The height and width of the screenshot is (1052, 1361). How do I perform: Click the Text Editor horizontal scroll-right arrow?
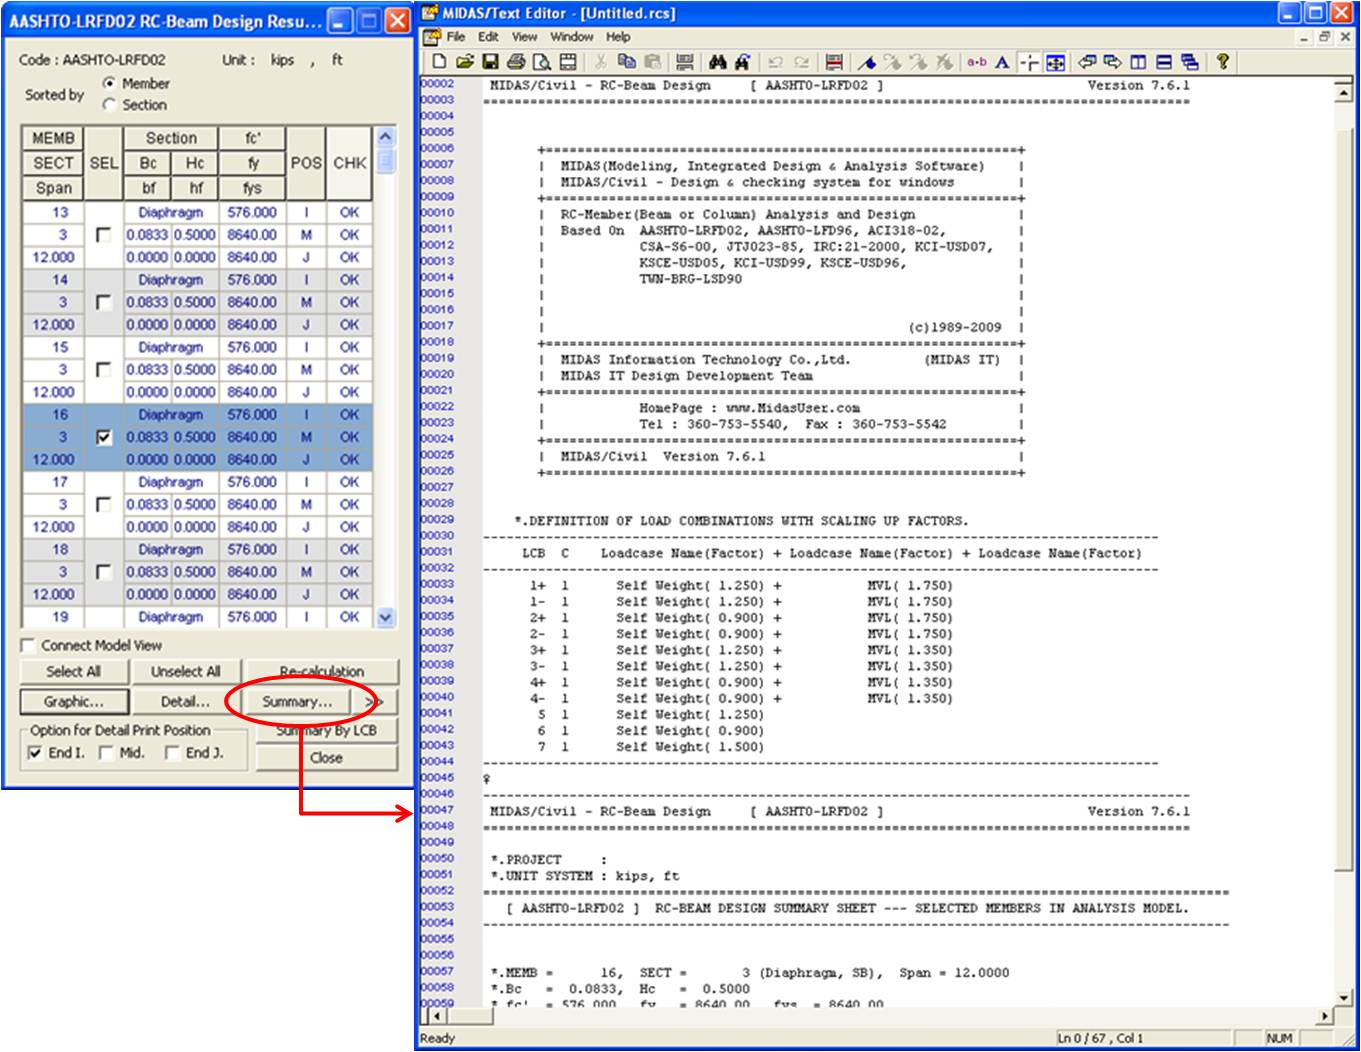click(1326, 1016)
